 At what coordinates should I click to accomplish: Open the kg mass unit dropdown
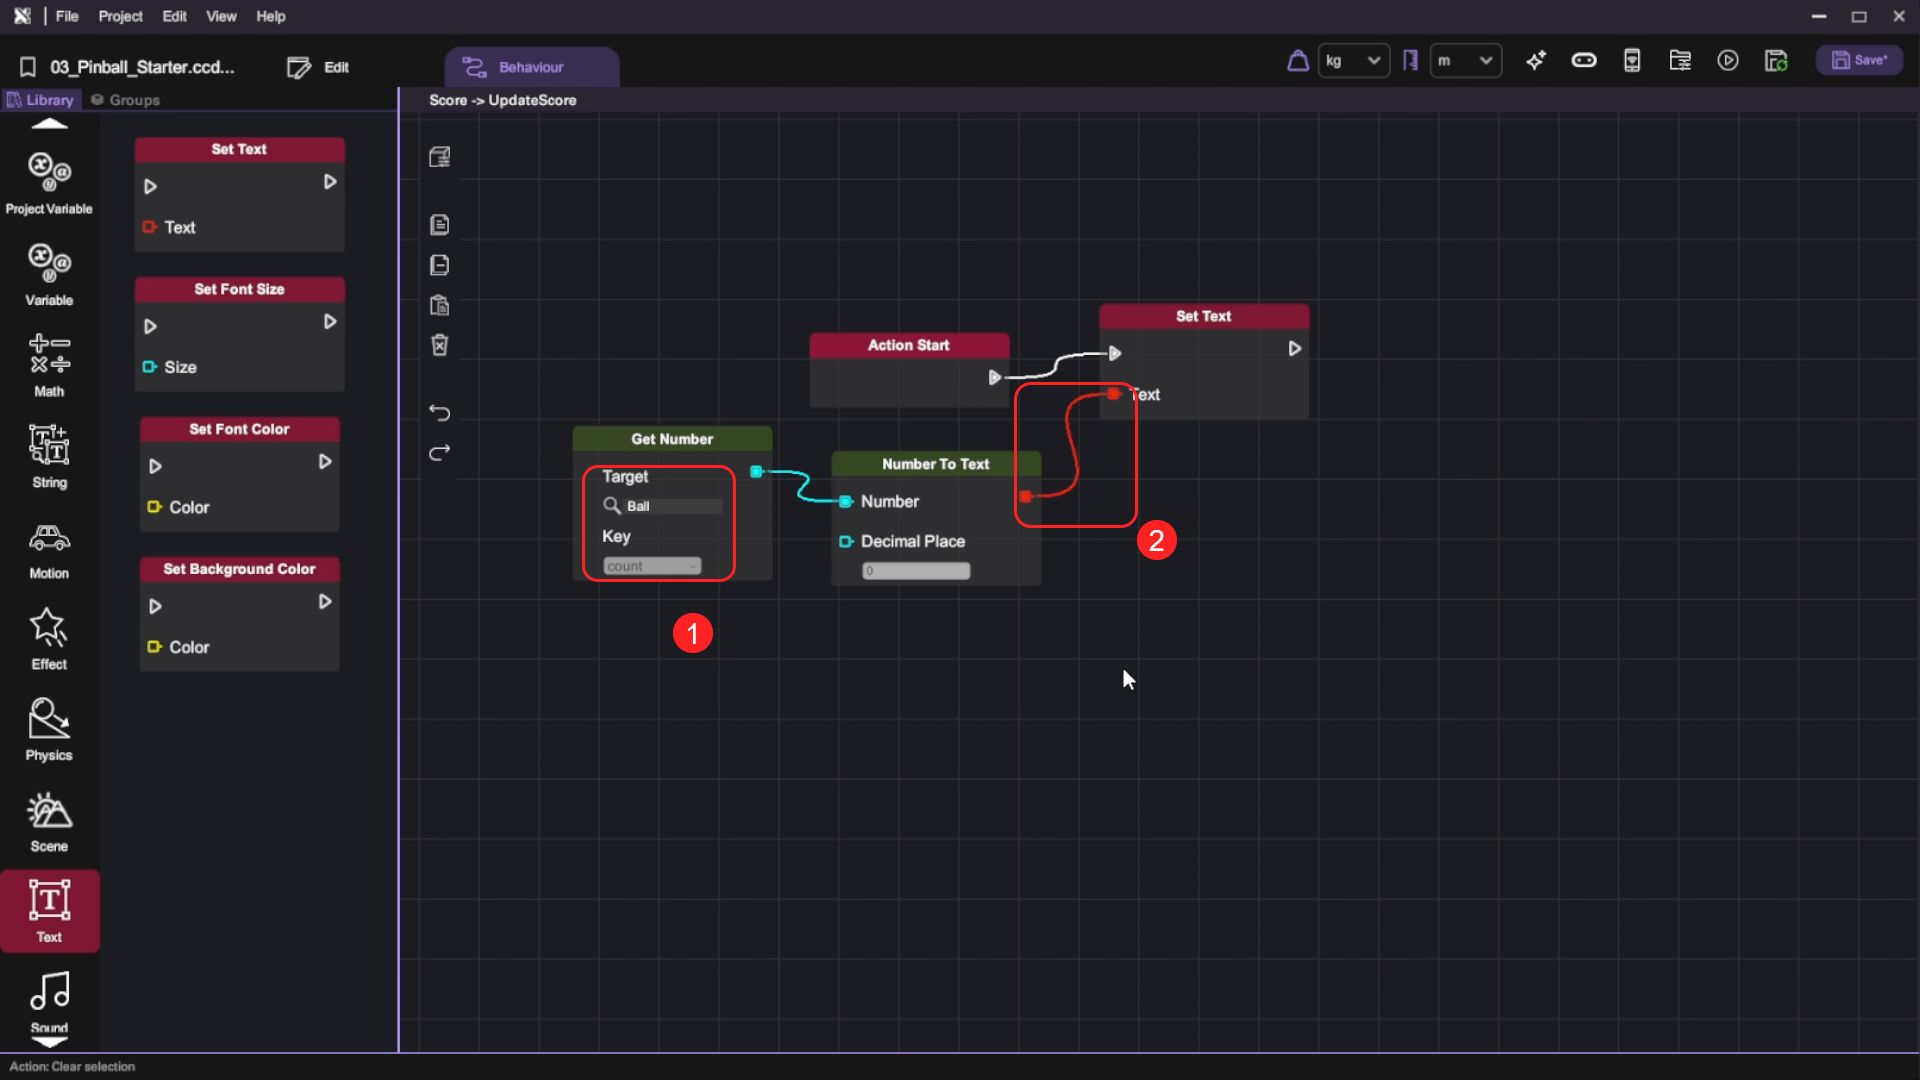(1353, 61)
